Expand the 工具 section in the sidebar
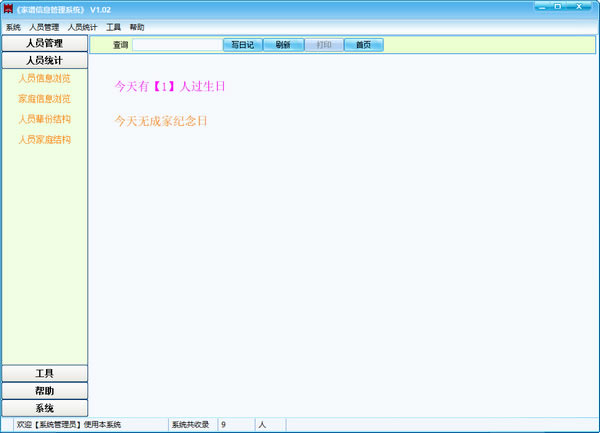This screenshot has height=433, width=600. 45,374
